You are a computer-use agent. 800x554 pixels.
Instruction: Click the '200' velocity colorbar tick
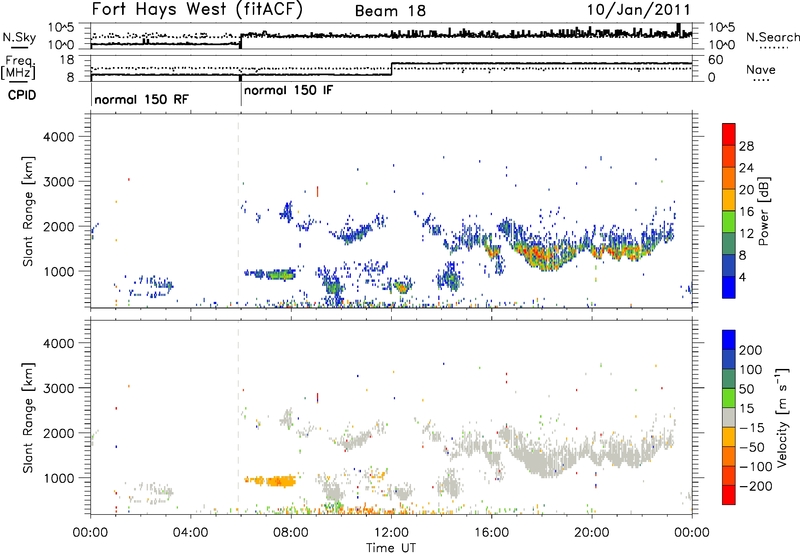pos(750,350)
